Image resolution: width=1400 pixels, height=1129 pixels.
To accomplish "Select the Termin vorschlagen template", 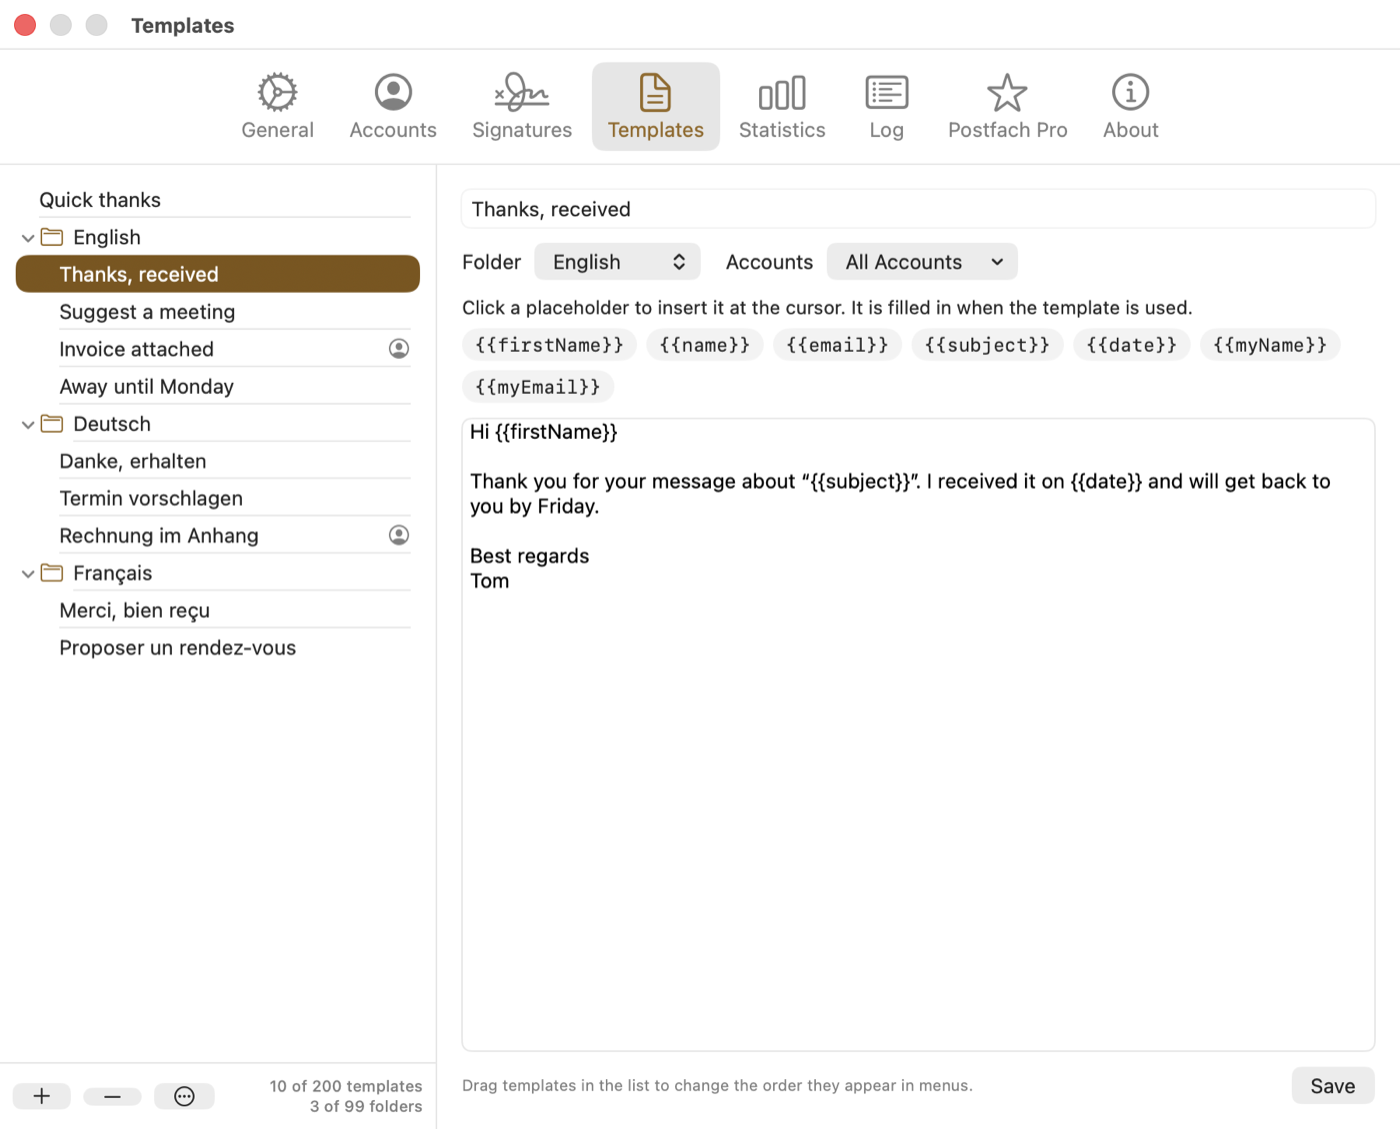I will click(217, 498).
